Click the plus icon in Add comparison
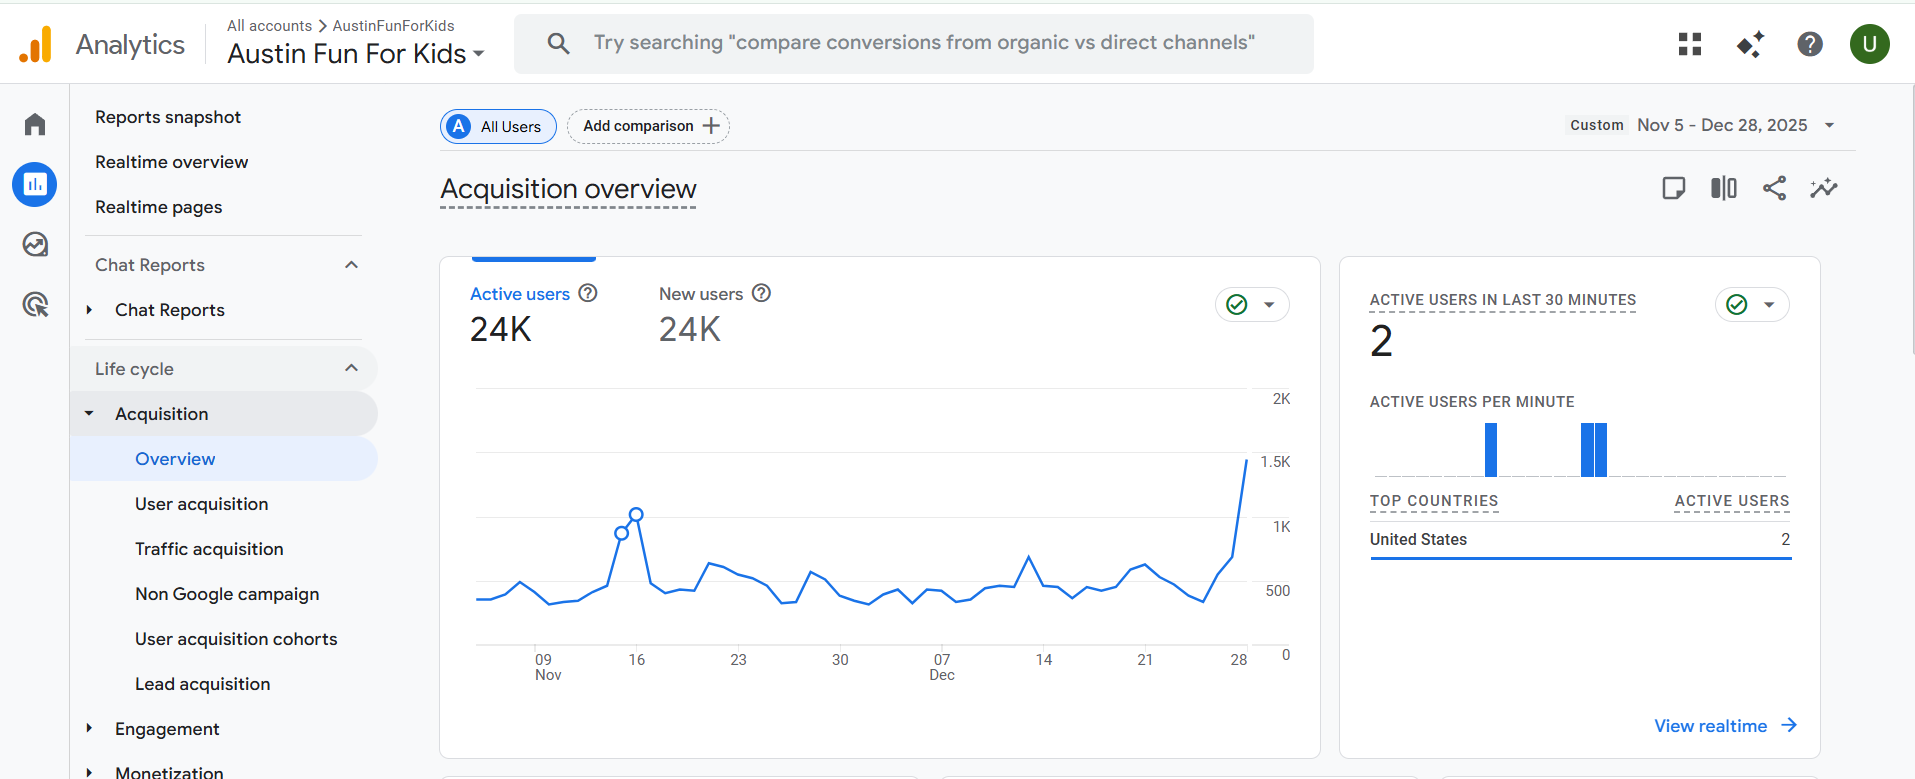Screen dimensions: 1915x779 (711, 126)
